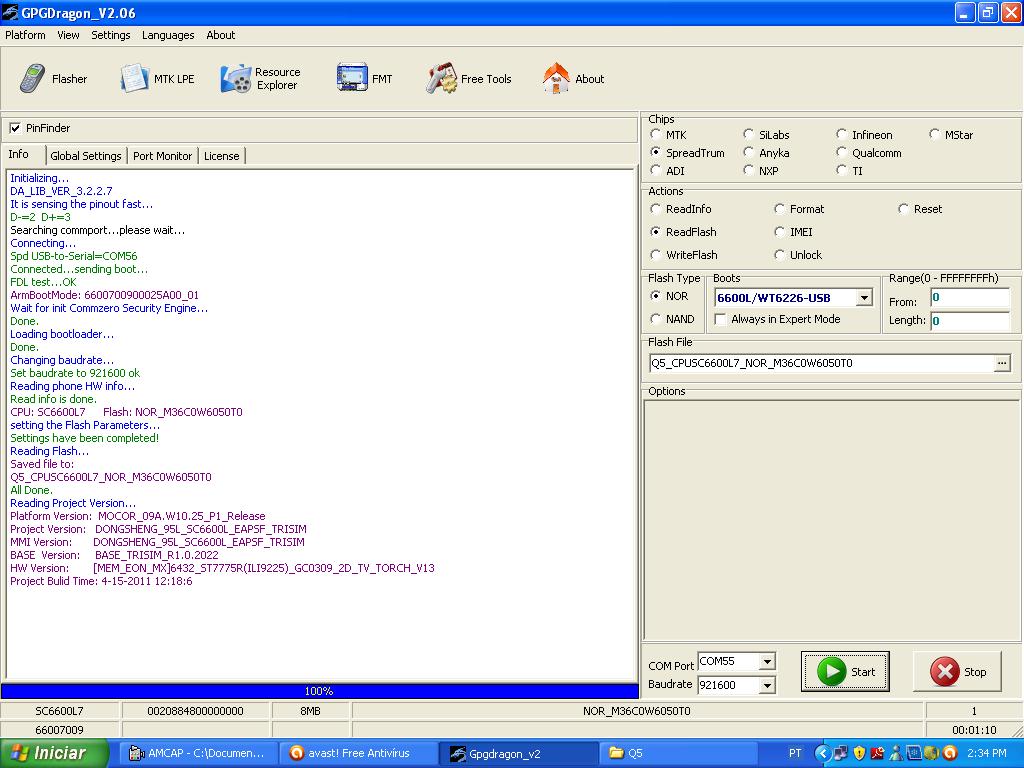
Task: Click log line 'Settings have been completed!'
Action: pos(84,438)
